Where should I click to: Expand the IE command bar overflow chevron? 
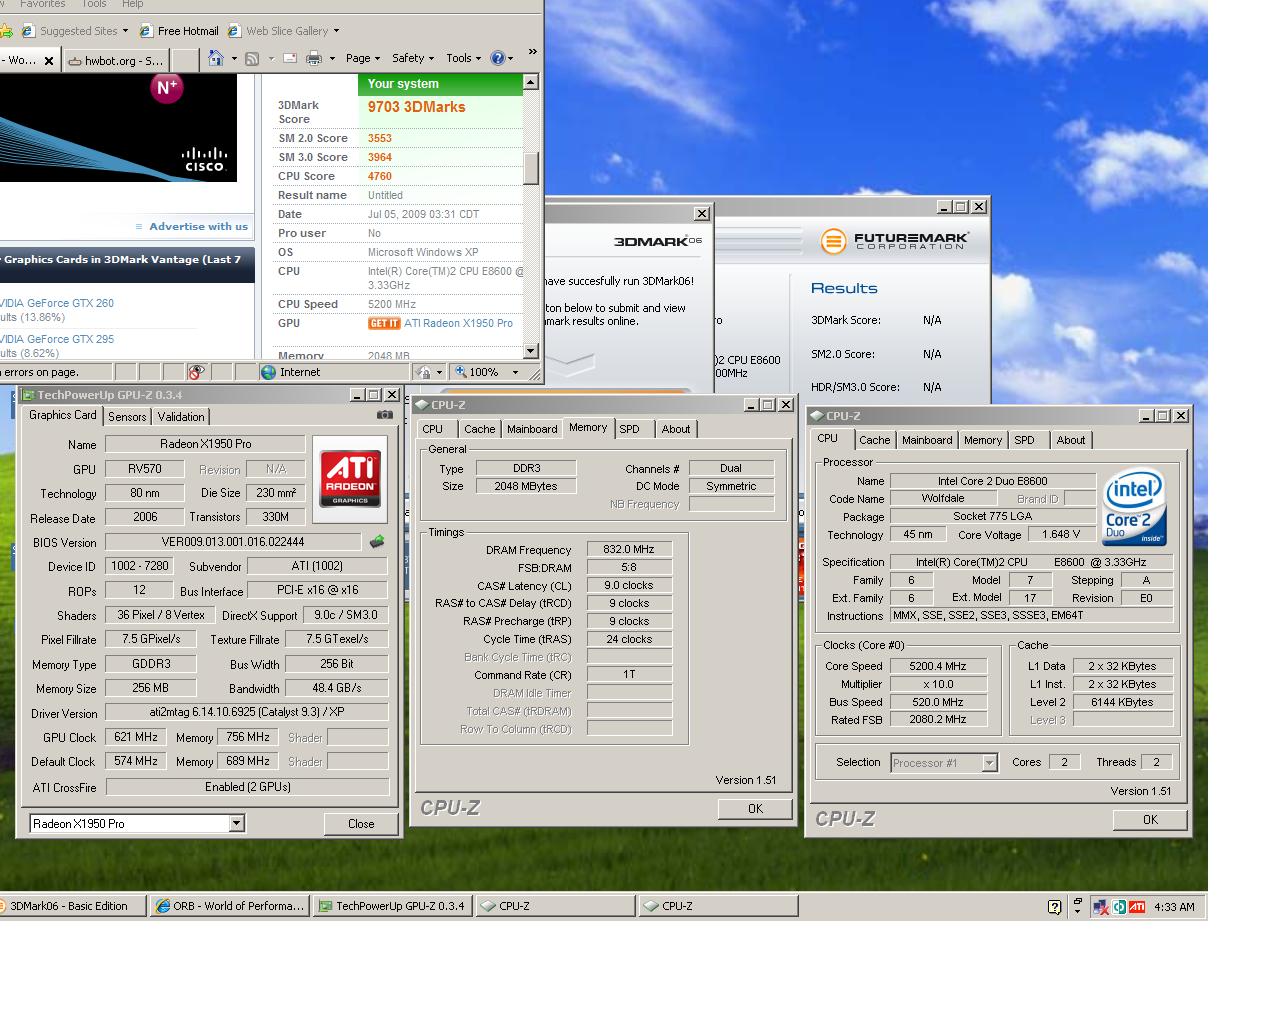[532, 52]
